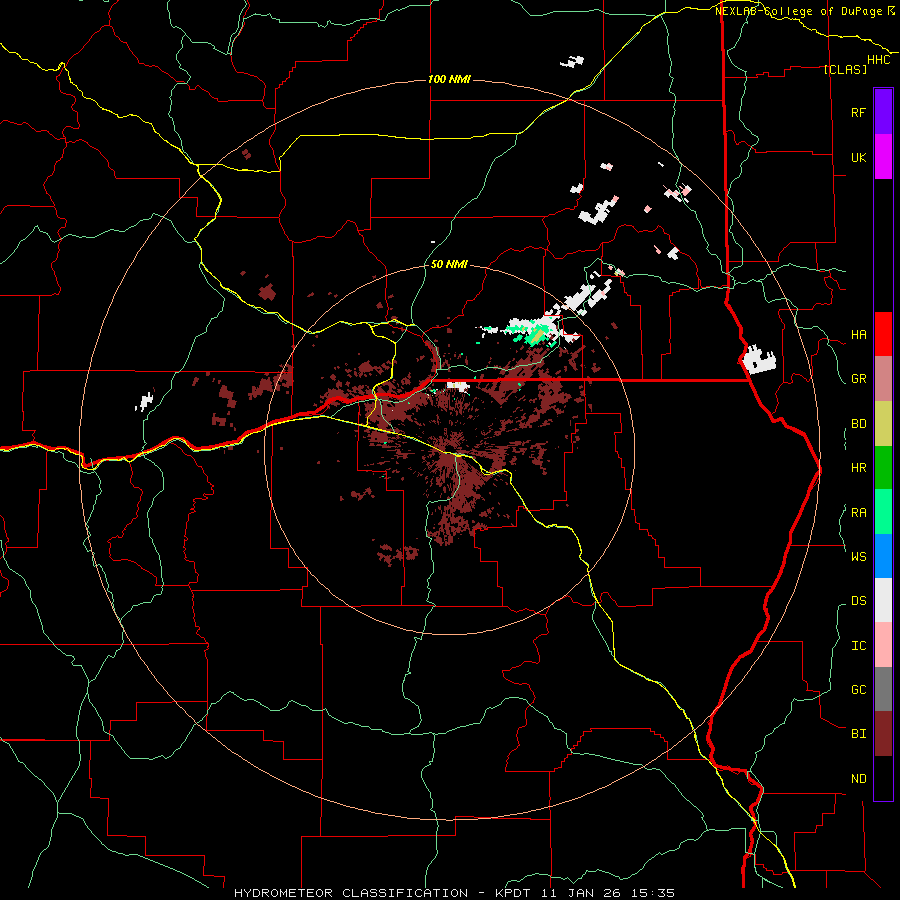Pick the light green RA legend swatch
Screen dimensions: 900x900
883,512
